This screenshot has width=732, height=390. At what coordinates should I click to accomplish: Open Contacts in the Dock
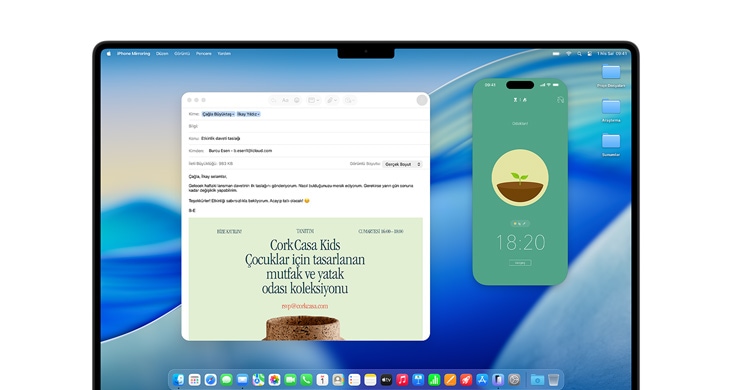[x=338, y=380]
